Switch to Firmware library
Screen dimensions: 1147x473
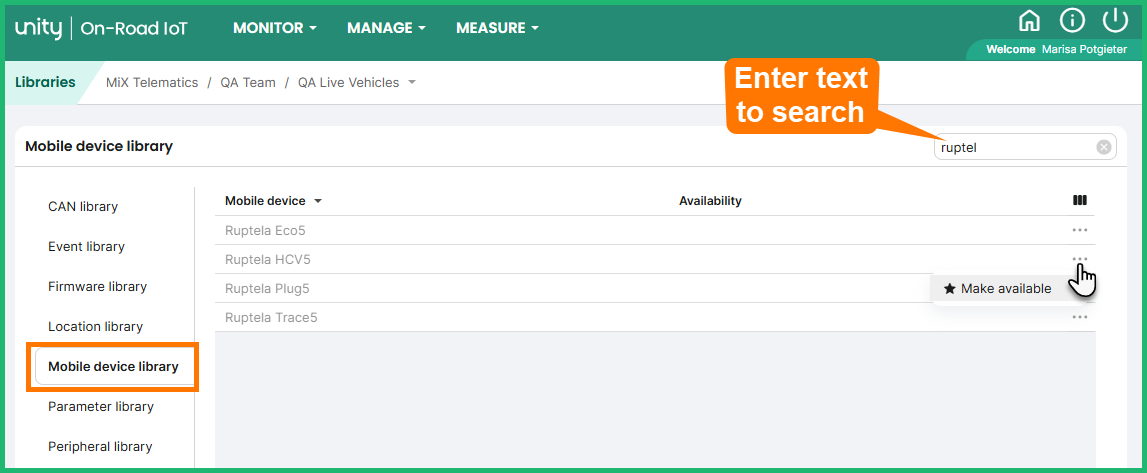coord(97,287)
